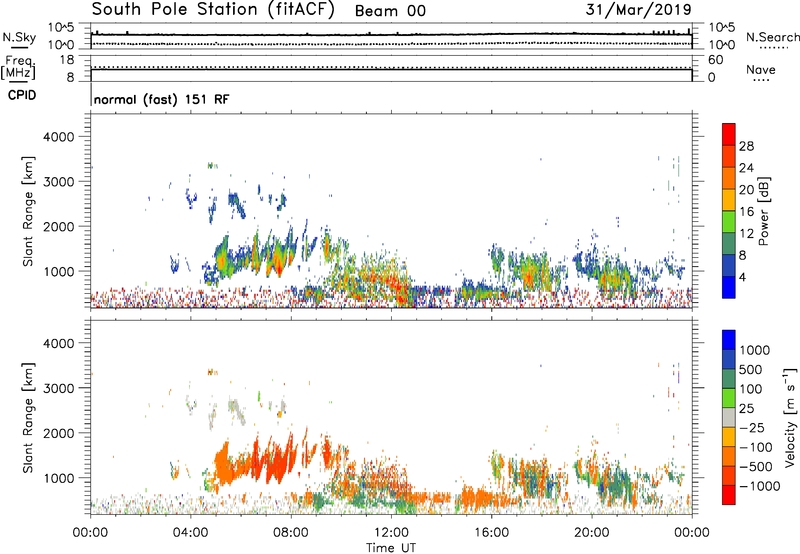Click the 'CPID' row label
This screenshot has height=554, width=800.
[x=22, y=95]
